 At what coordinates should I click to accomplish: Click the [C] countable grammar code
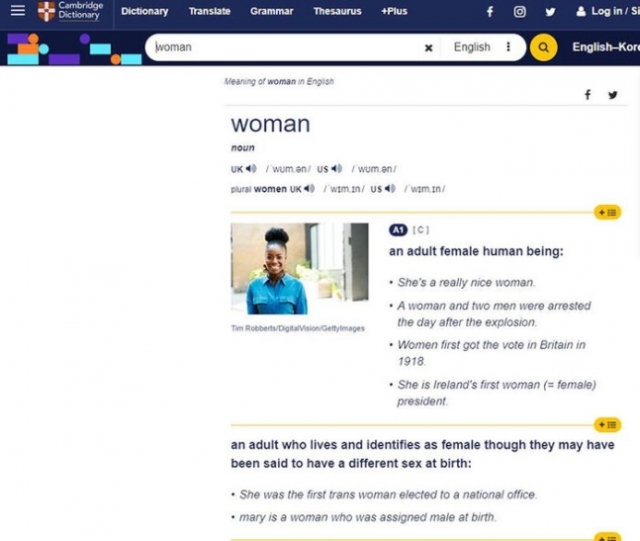tap(420, 230)
